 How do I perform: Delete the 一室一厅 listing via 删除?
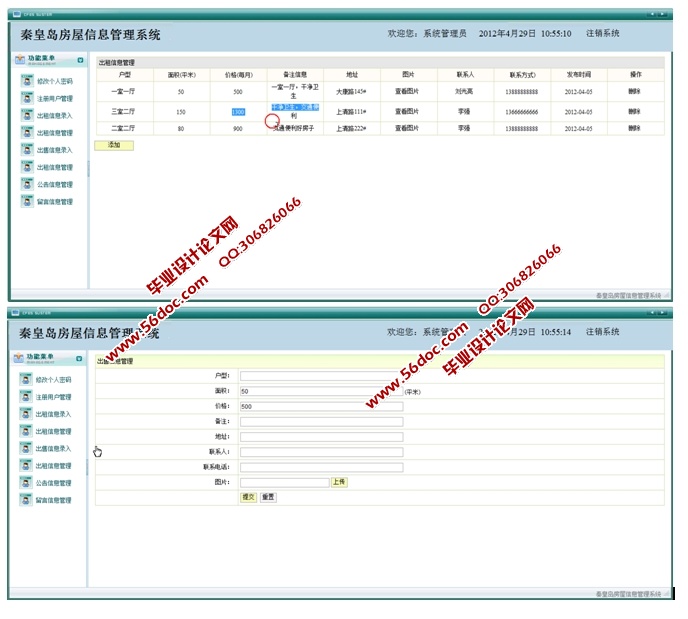coord(634,92)
